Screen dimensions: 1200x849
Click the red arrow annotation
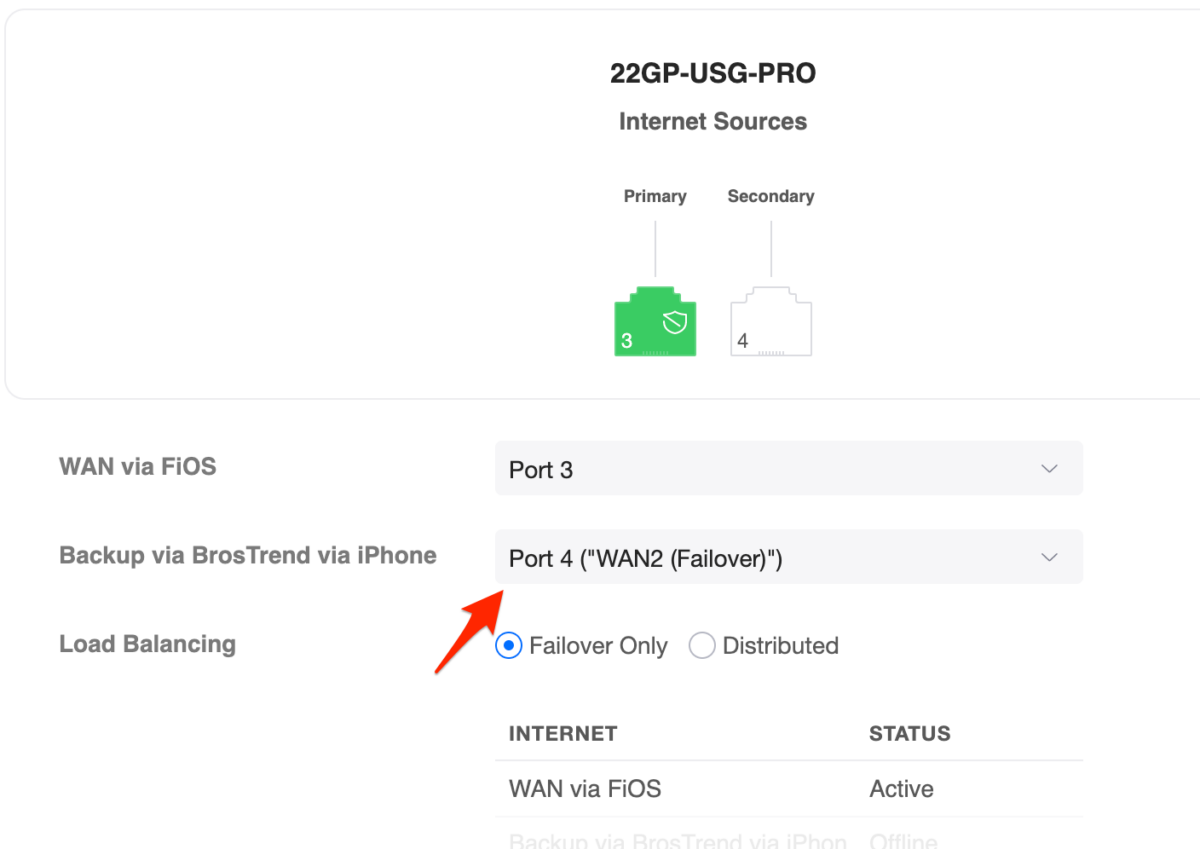(468, 631)
